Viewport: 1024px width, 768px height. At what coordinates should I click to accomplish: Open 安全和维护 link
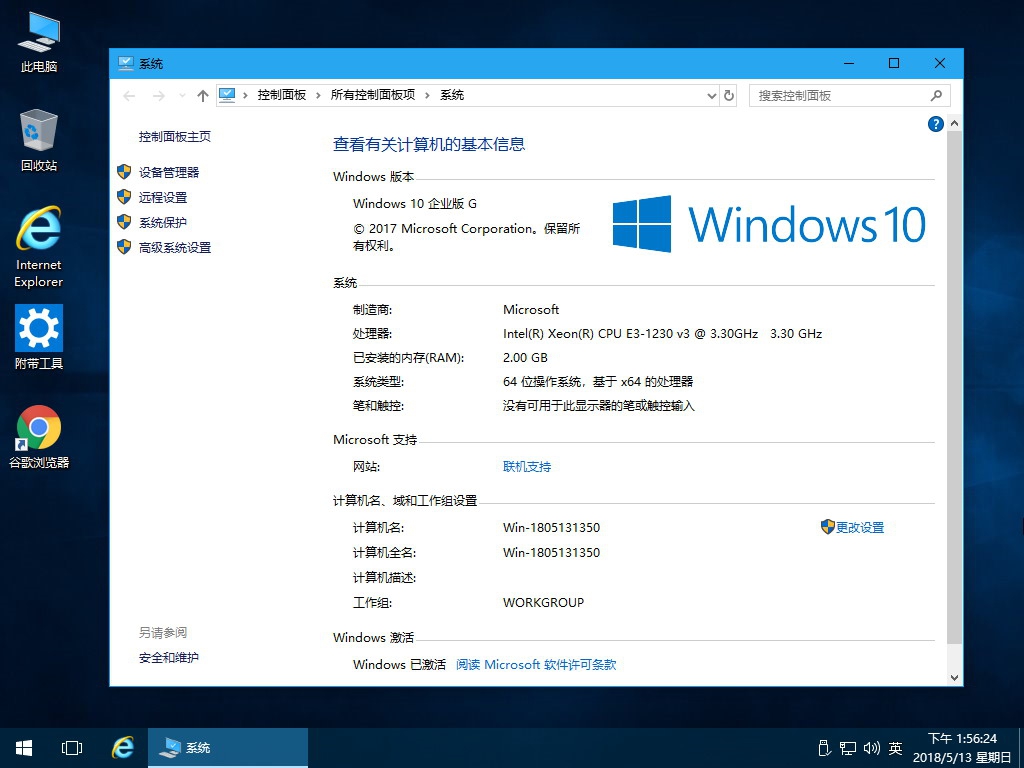click(x=168, y=658)
